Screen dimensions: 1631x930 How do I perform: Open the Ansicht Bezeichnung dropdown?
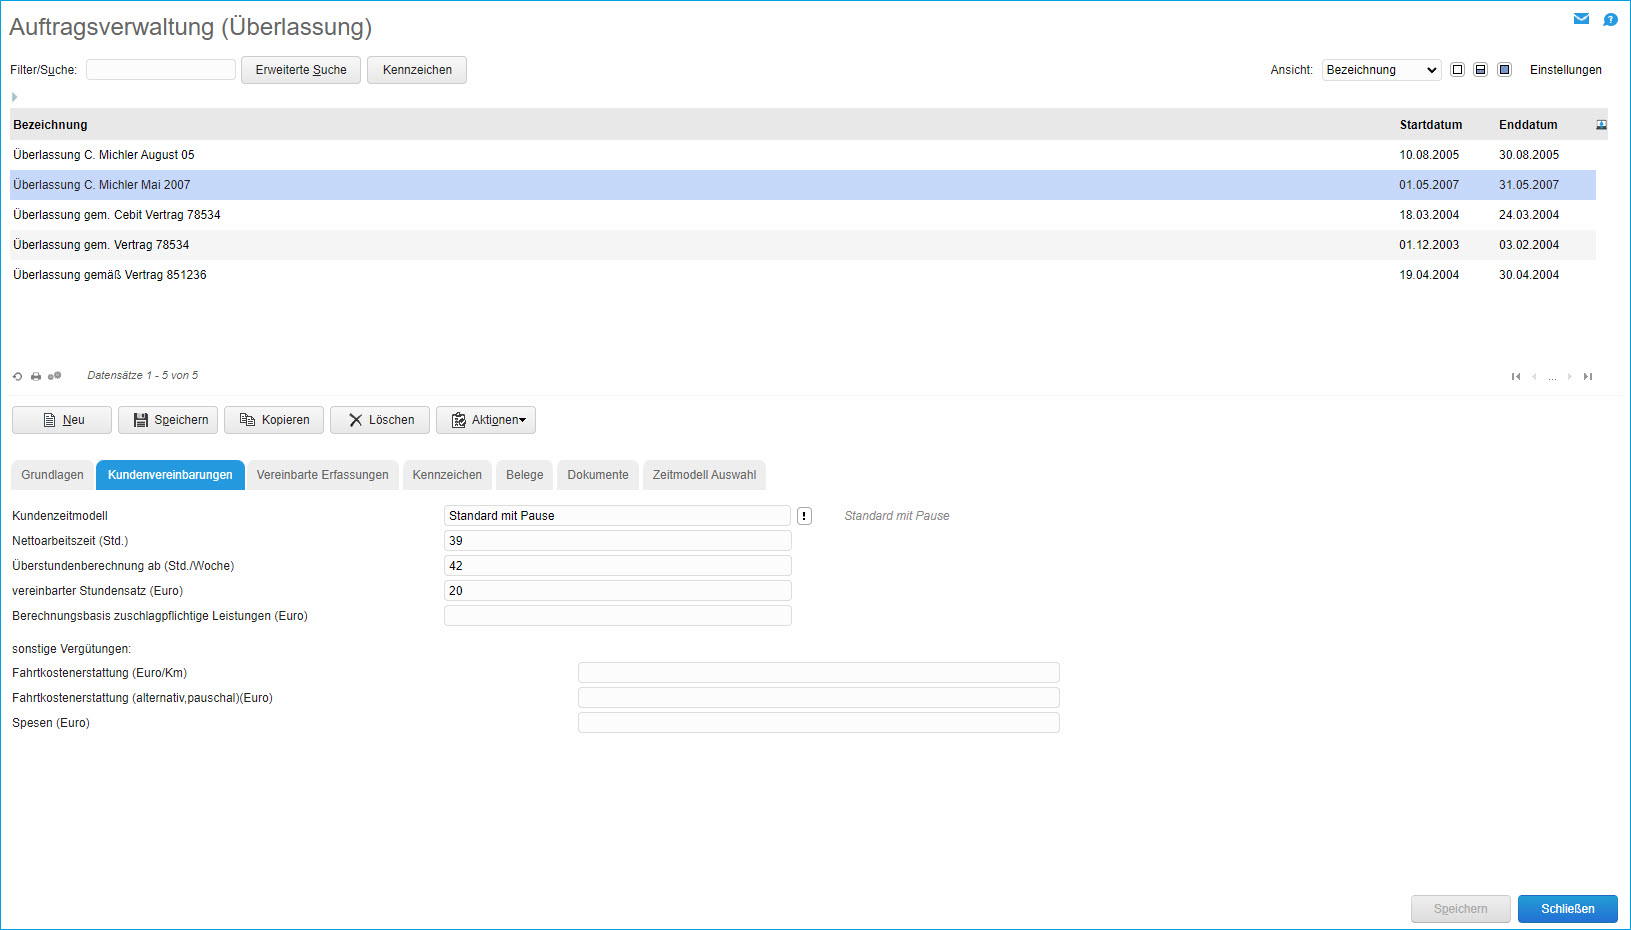pos(1381,70)
